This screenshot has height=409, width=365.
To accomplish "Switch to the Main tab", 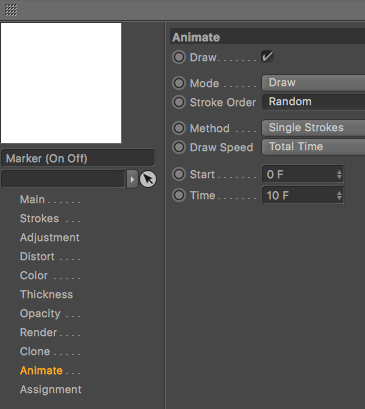I will pos(32,199).
